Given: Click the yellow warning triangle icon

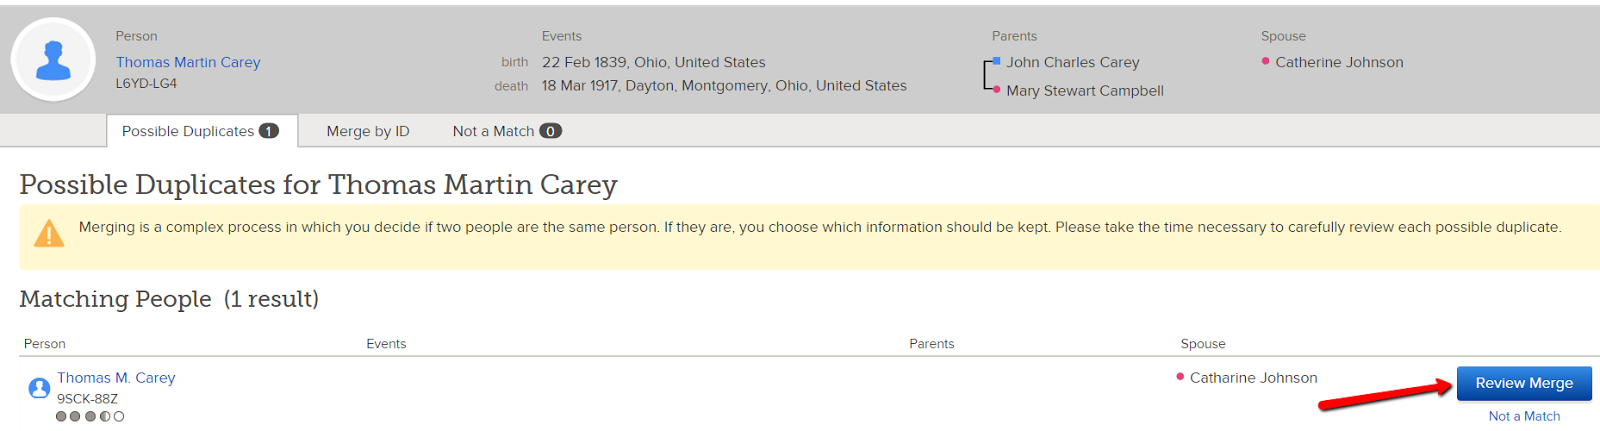Looking at the screenshot, I should point(48,234).
